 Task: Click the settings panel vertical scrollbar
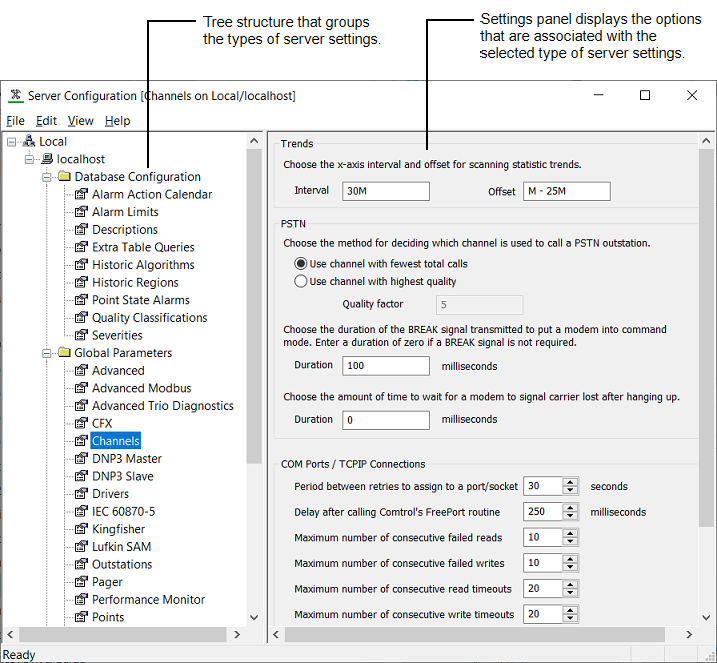[706, 340]
